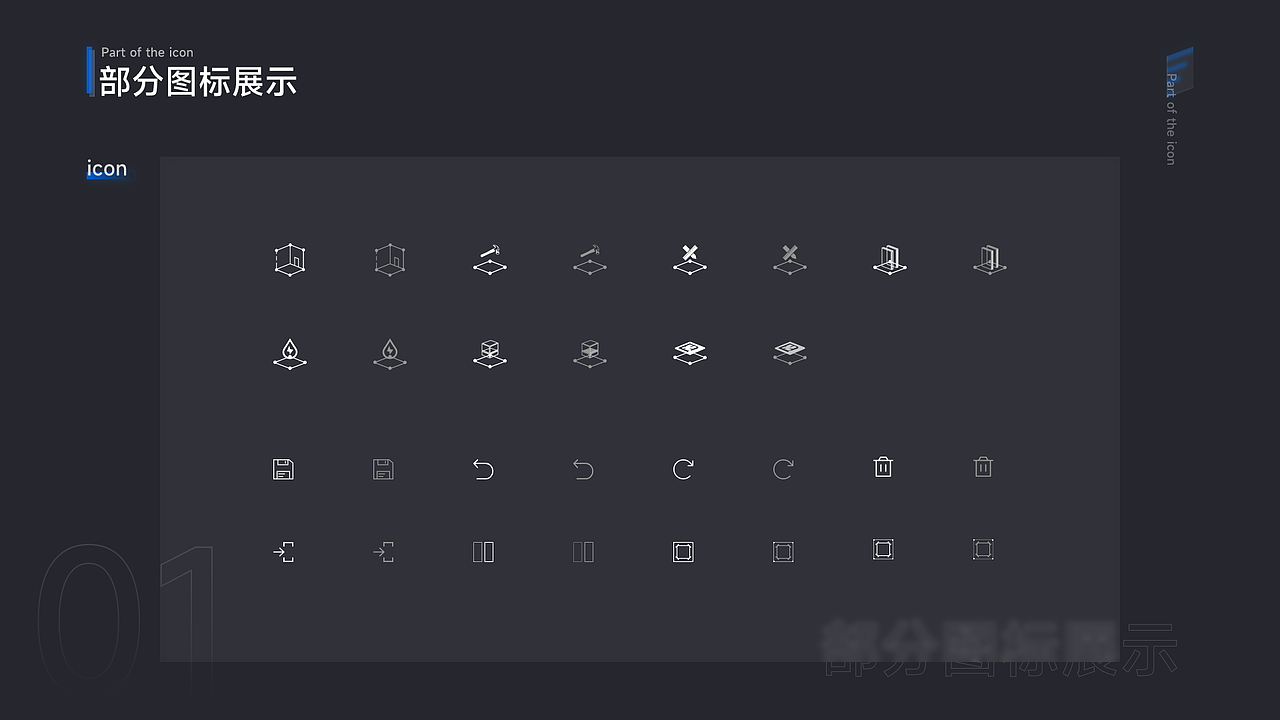Viewport: 1280px width, 720px height.
Task: Click the dimmed gray undo arrow
Action: point(583,469)
